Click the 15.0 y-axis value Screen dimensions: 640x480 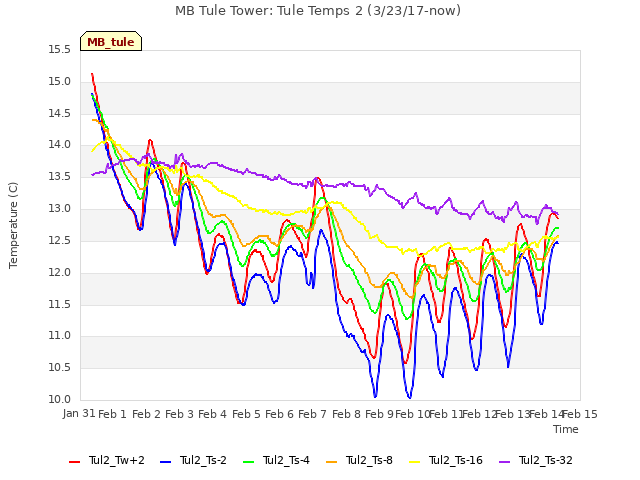[x=60, y=82]
